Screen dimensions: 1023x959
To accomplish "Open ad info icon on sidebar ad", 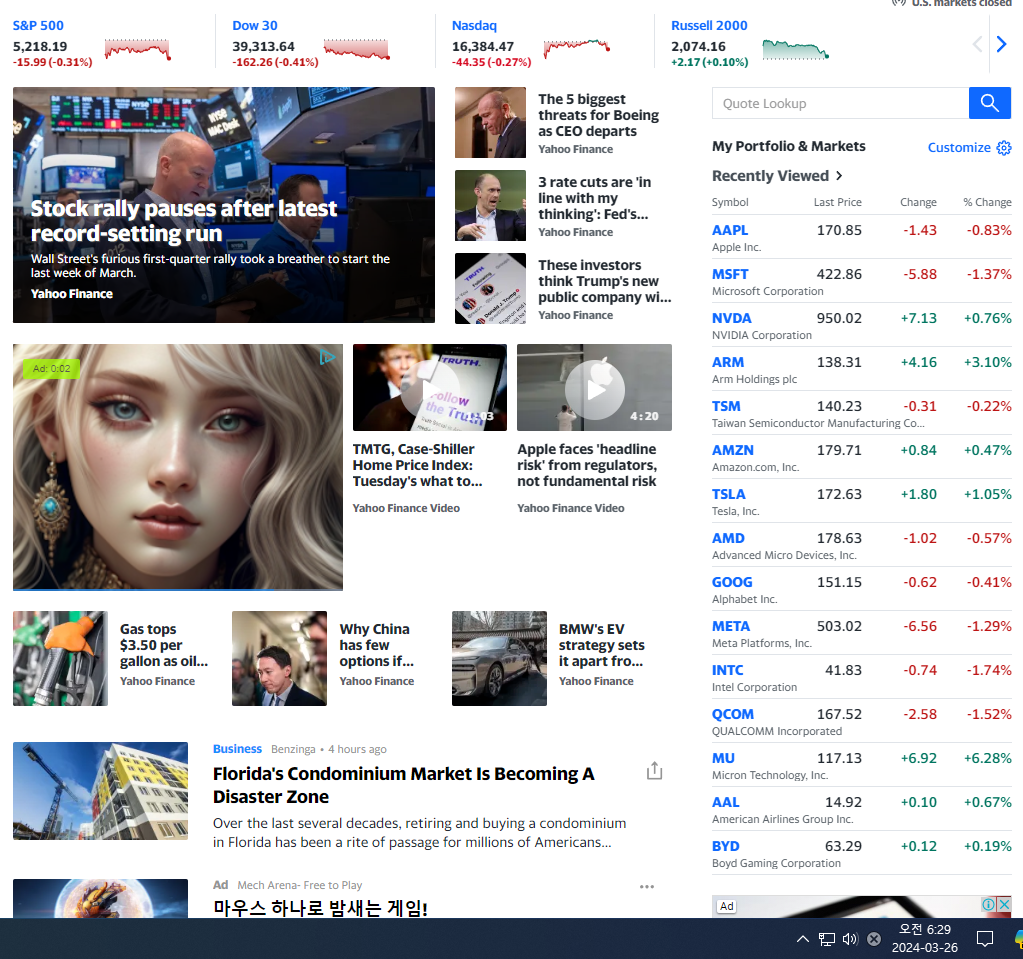I will coord(988,904).
